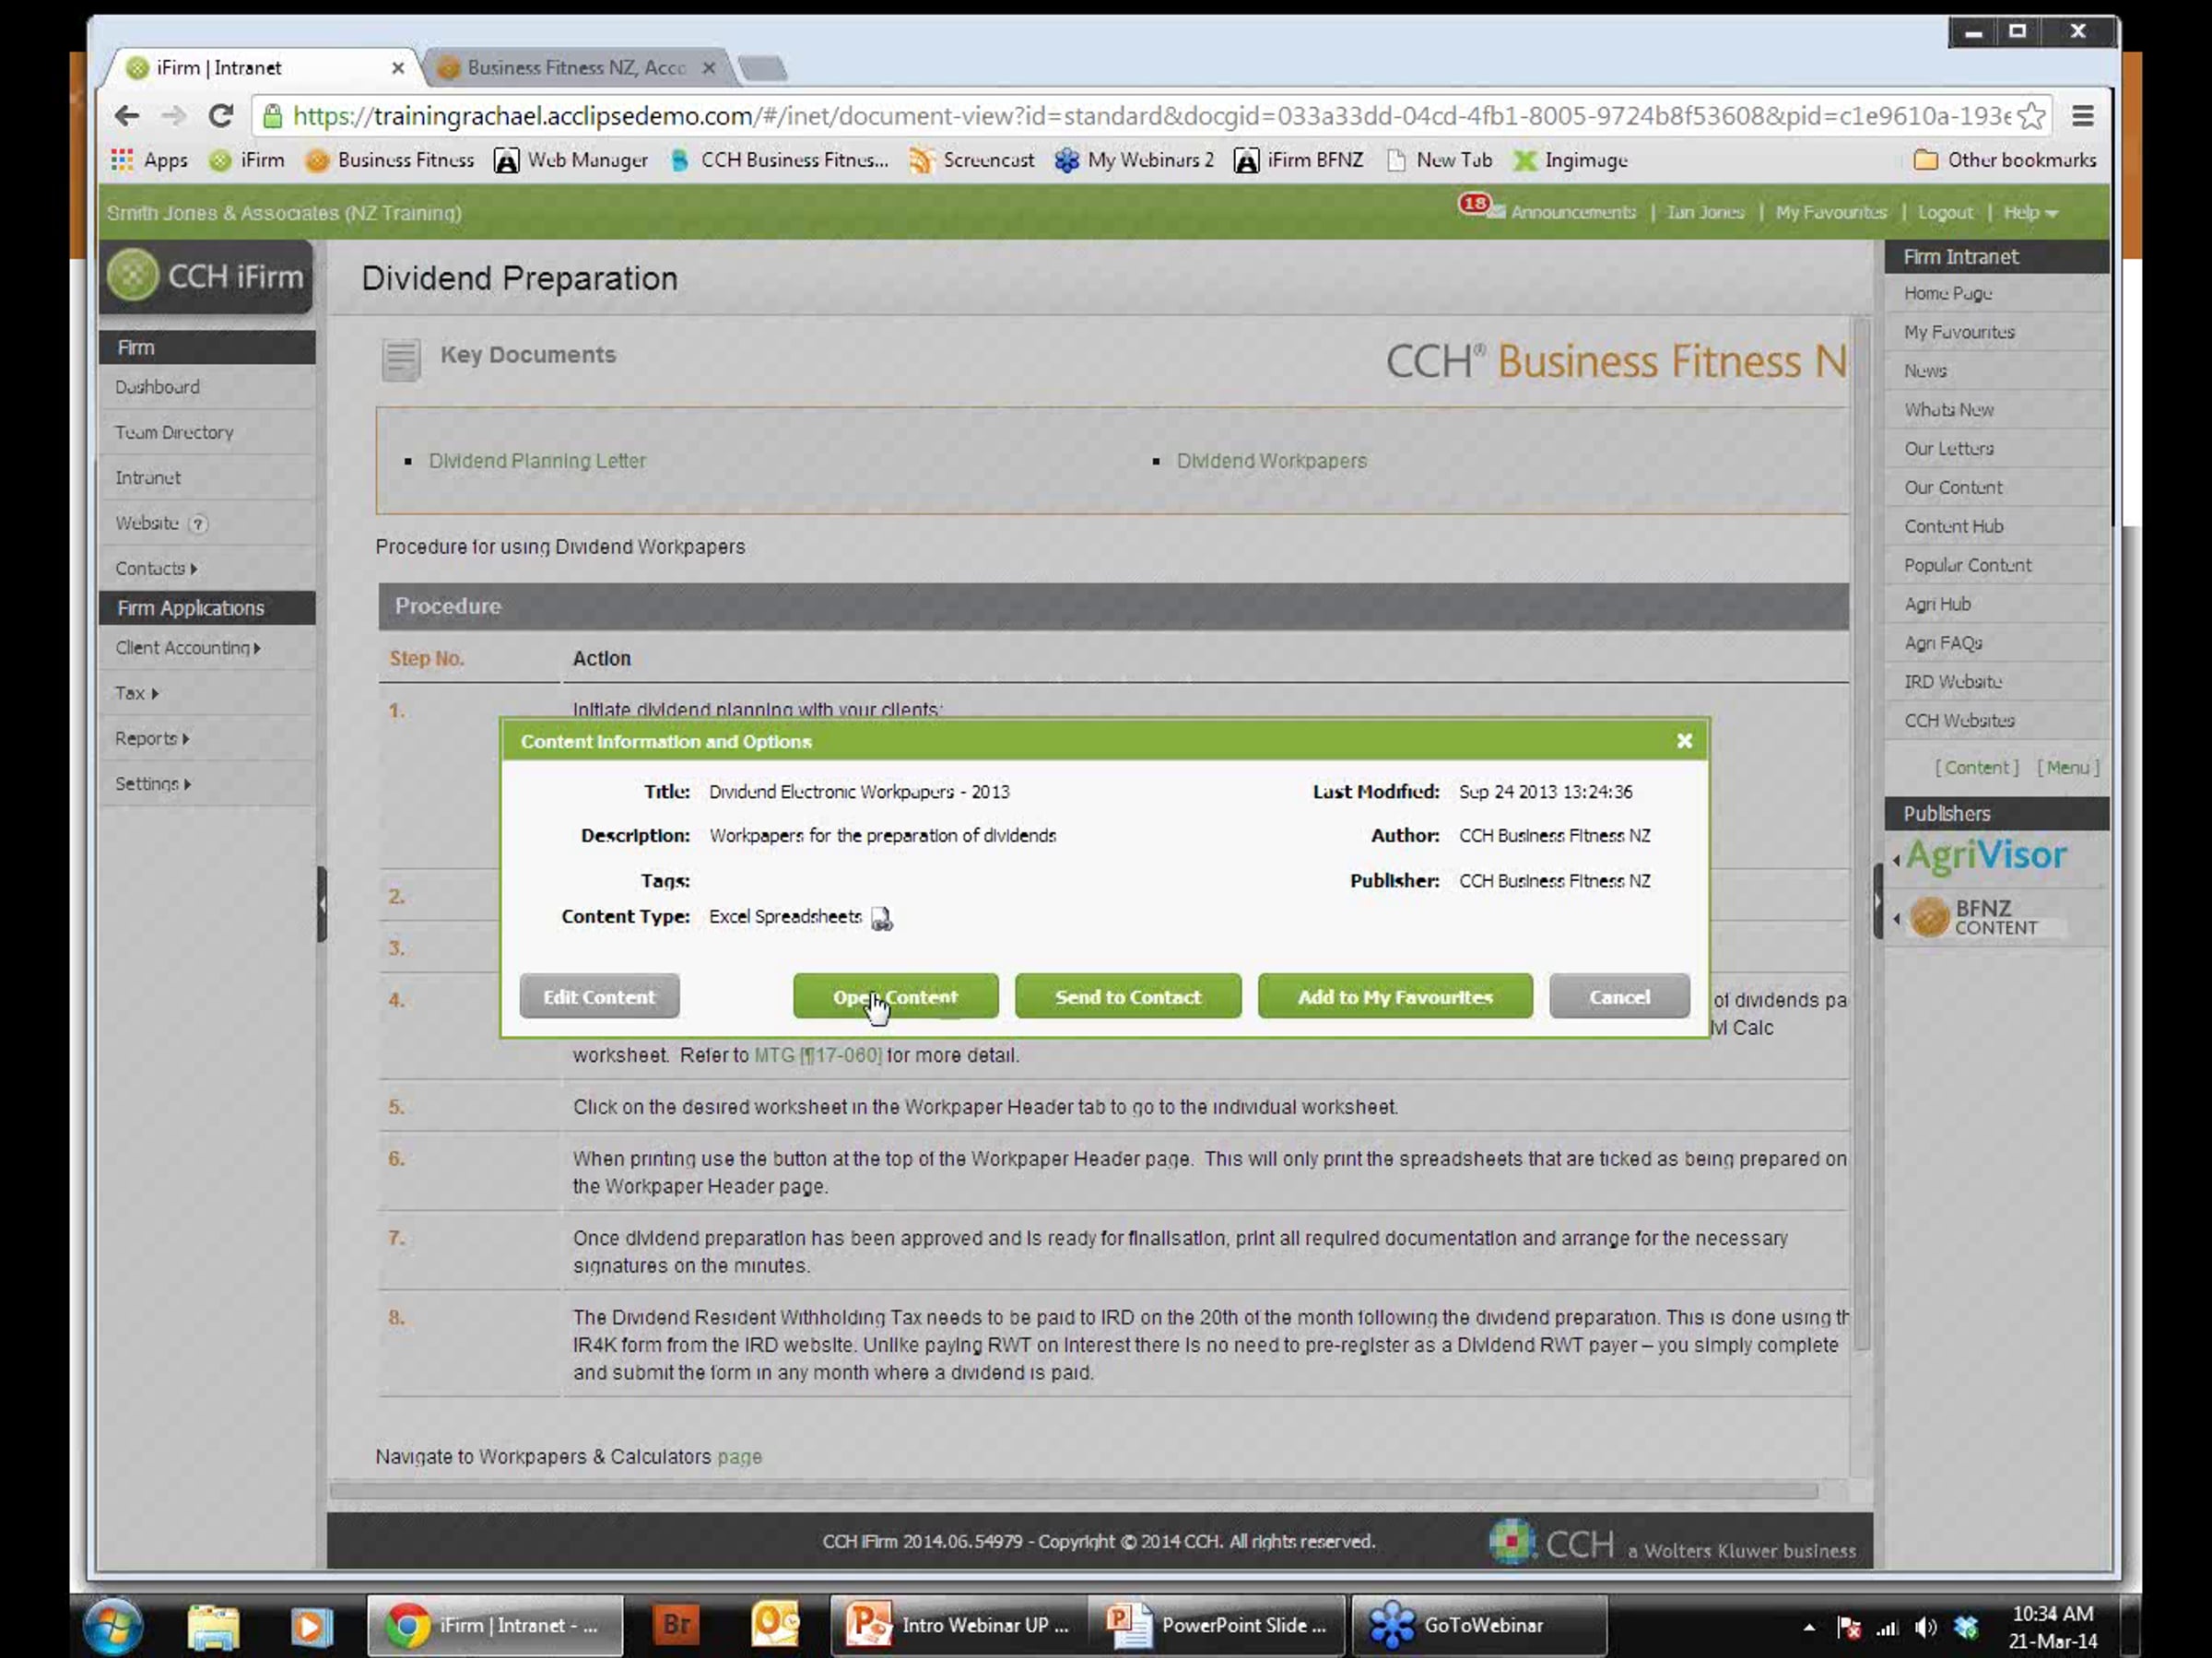Open Content Hub in Firm Intranet menu

tap(1953, 526)
